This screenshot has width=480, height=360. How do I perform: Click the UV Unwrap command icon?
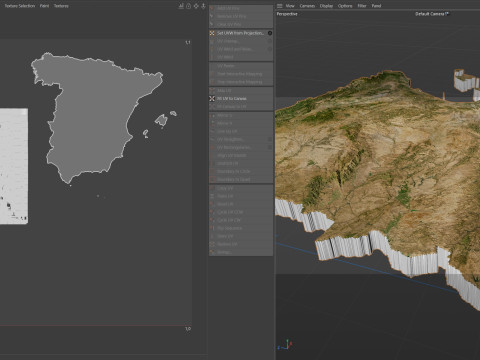[212, 41]
